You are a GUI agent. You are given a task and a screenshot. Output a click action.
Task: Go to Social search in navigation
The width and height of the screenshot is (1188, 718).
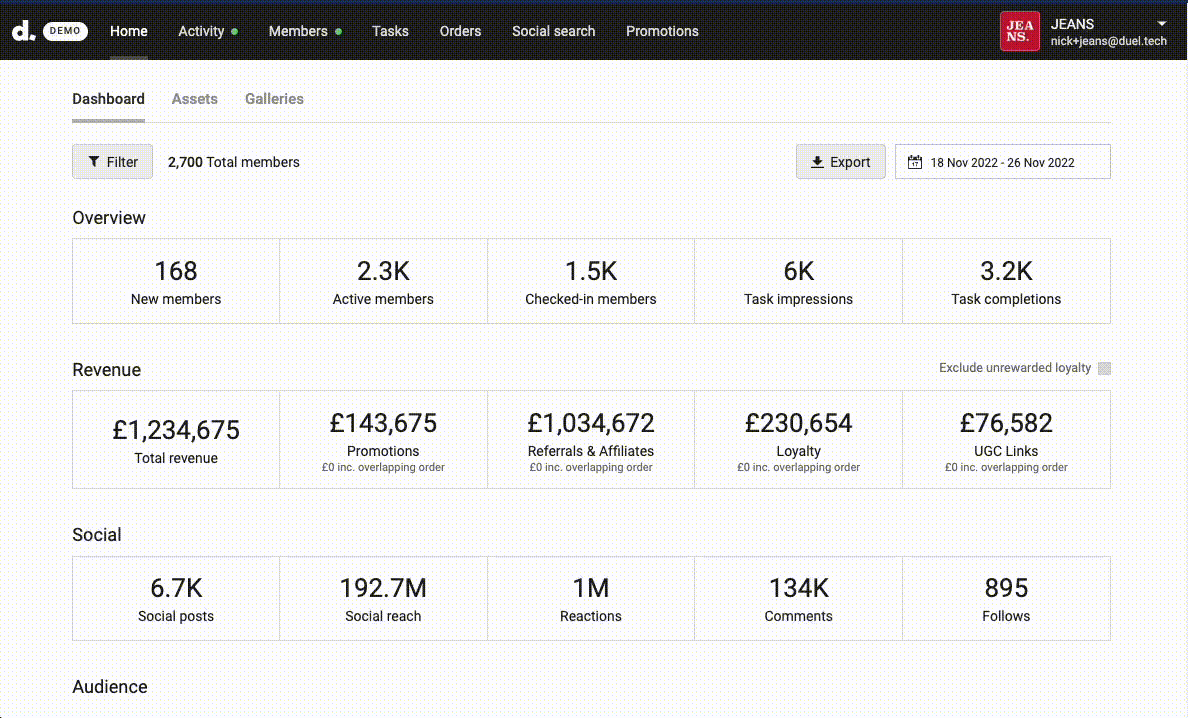[x=553, y=31]
